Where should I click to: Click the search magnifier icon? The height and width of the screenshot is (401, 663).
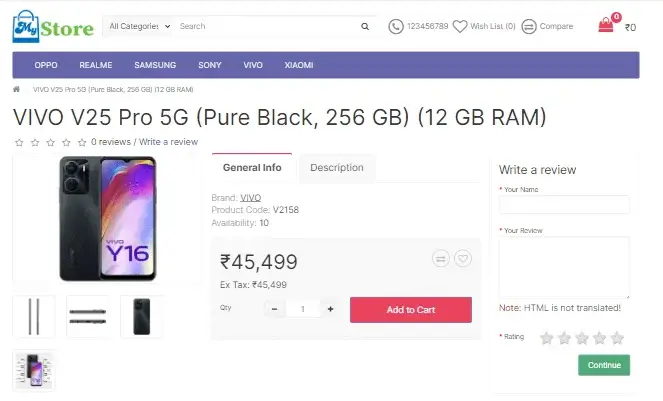click(366, 26)
